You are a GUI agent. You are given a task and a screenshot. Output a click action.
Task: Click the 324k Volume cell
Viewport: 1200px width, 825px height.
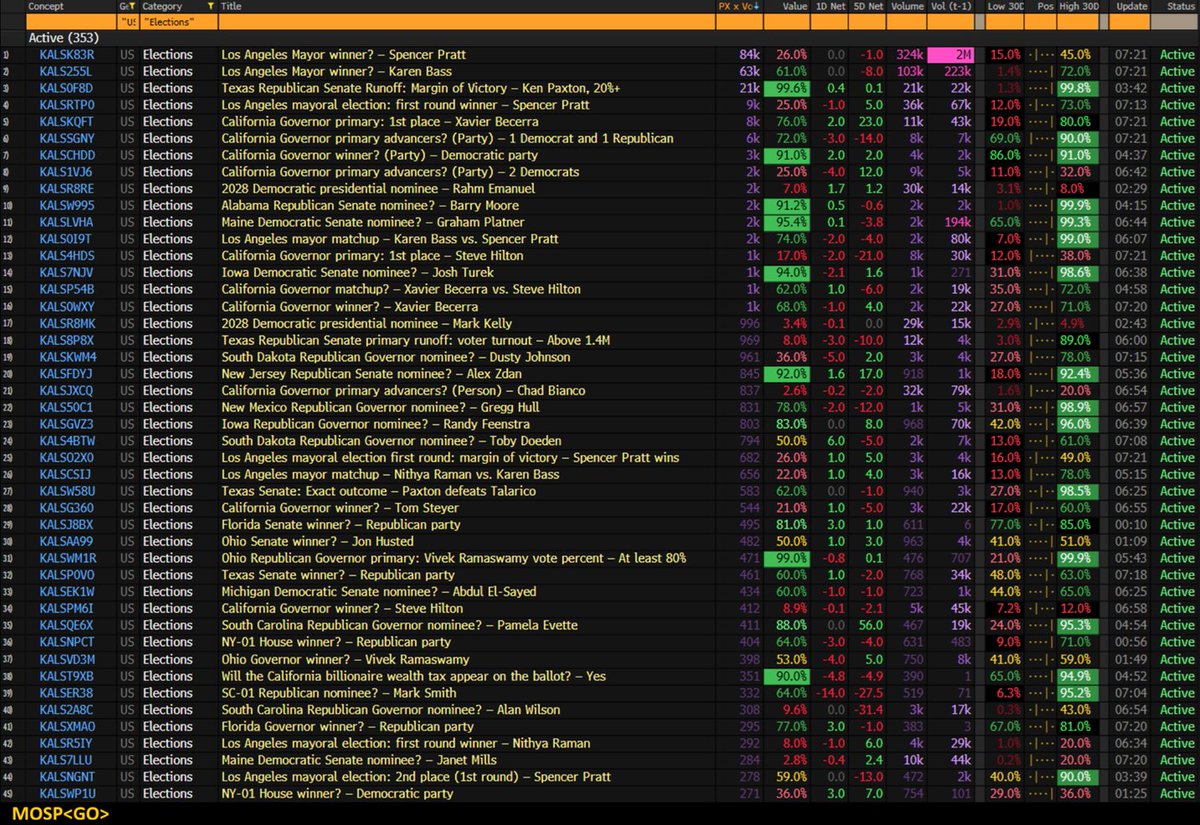tap(910, 54)
